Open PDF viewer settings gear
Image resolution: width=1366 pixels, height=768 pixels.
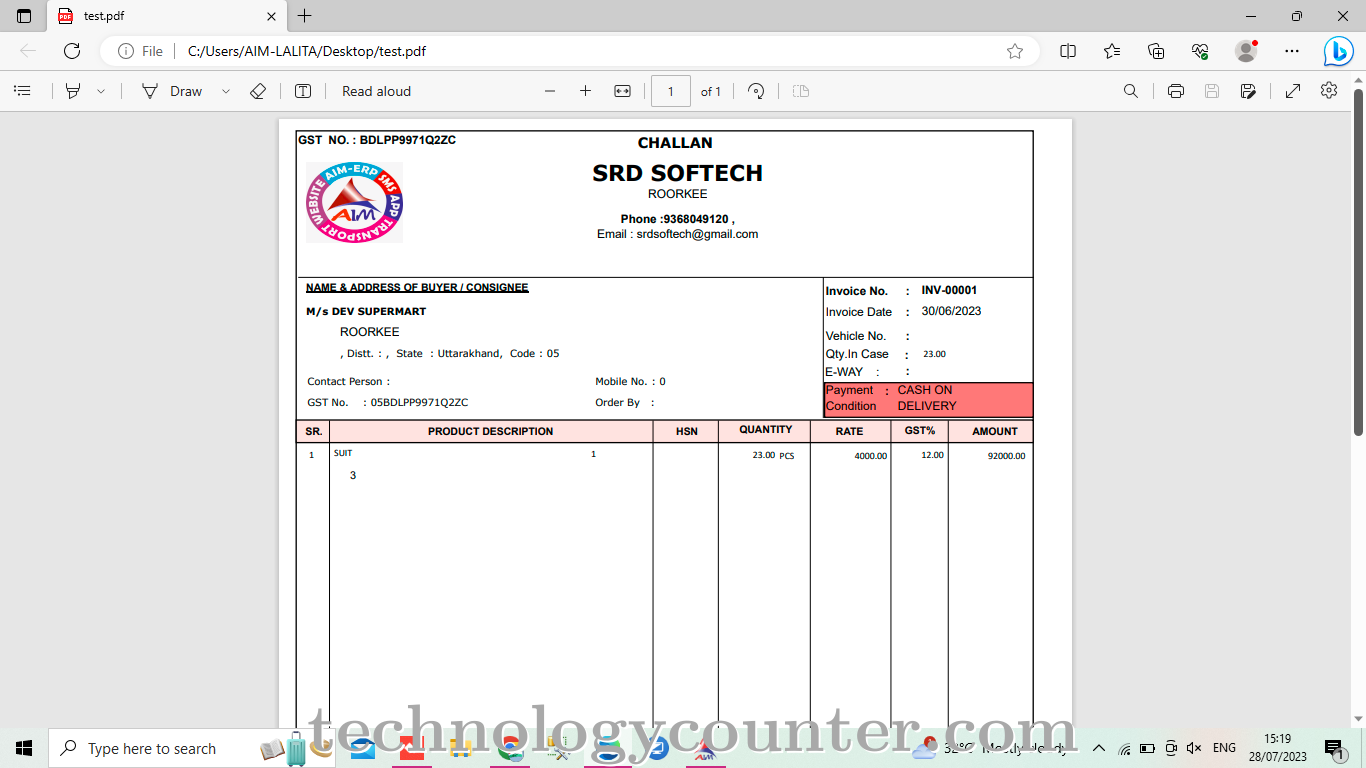point(1329,90)
